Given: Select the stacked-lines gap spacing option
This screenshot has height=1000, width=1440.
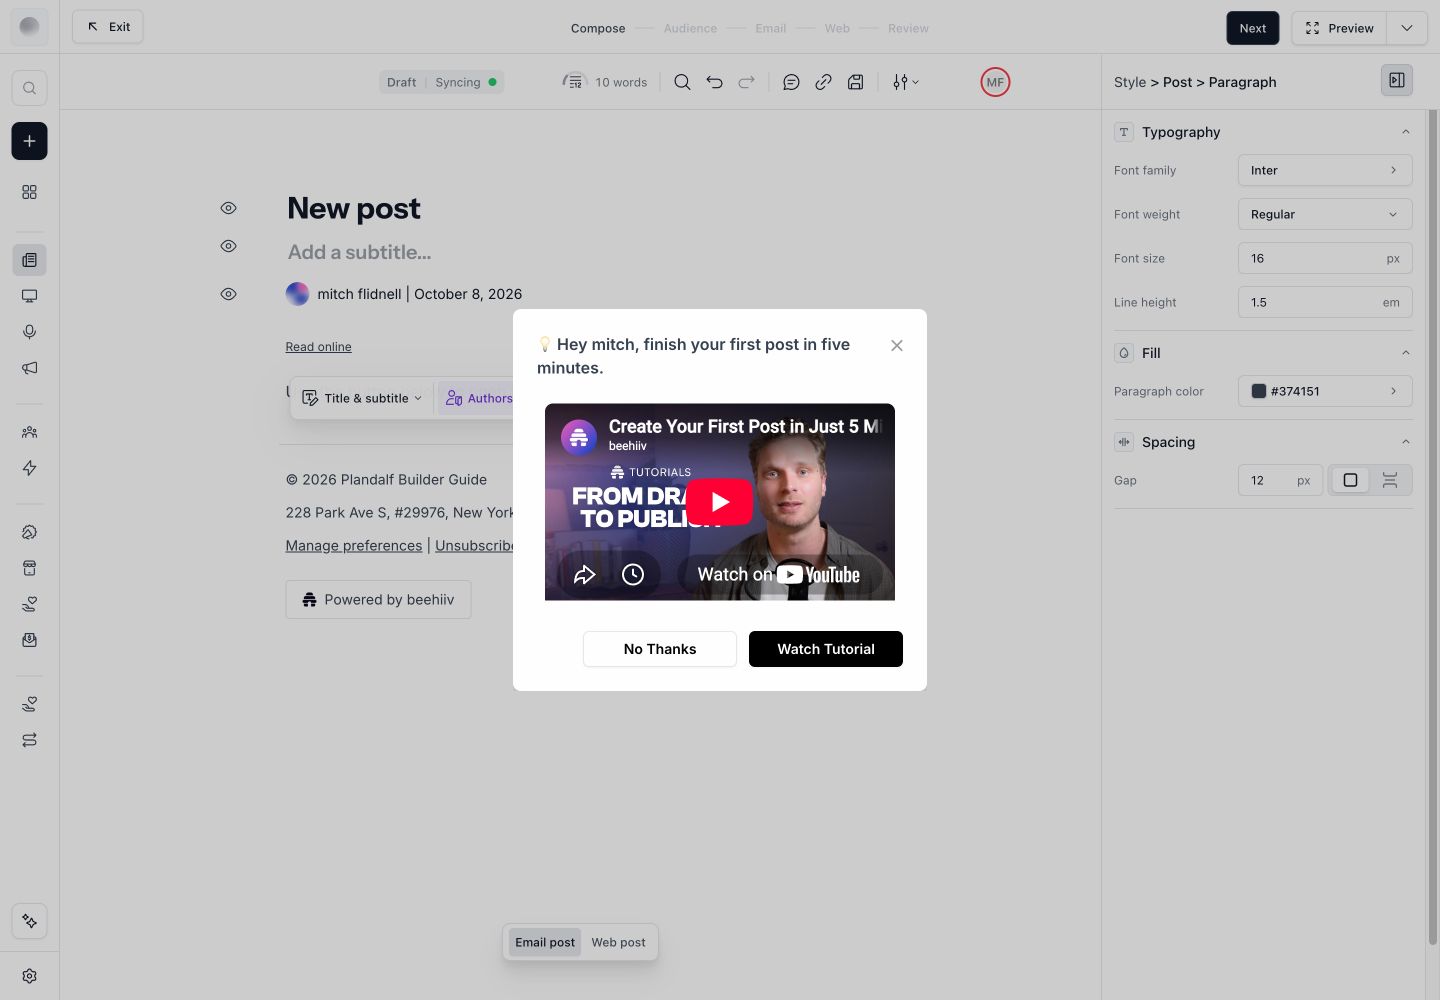Looking at the screenshot, I should pos(1390,480).
